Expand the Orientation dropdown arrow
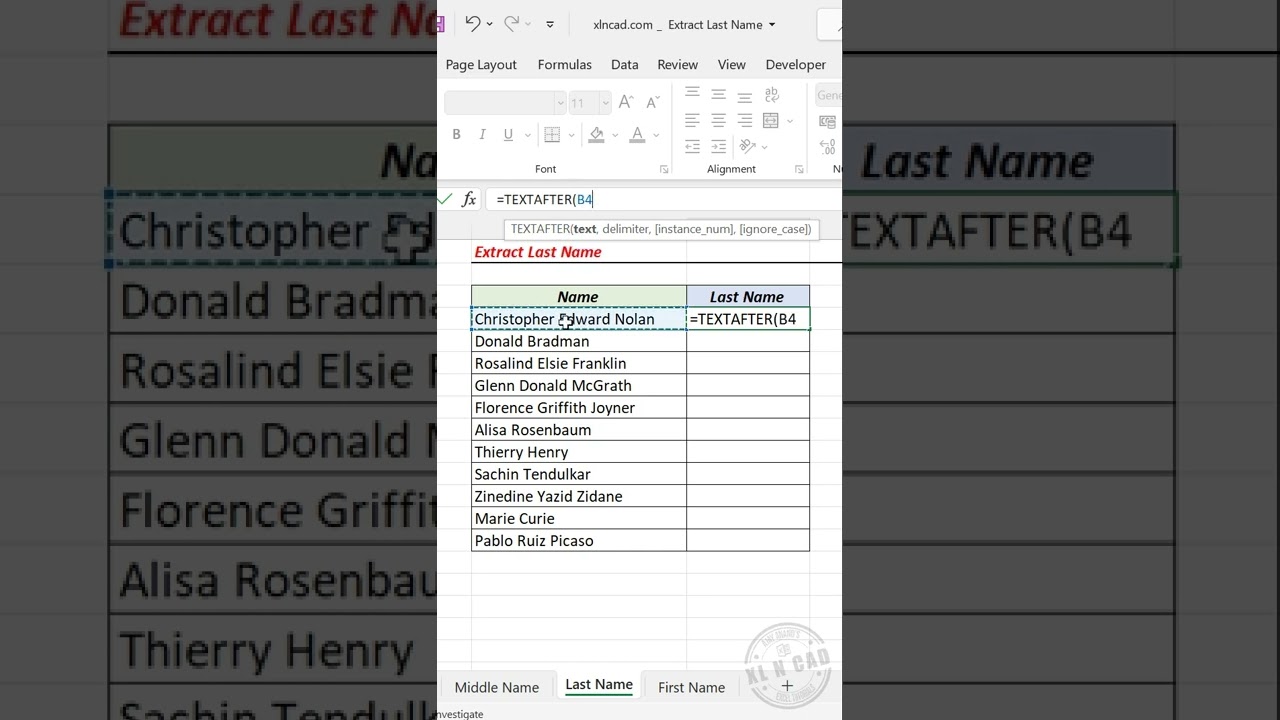The image size is (1280, 720). point(766,147)
